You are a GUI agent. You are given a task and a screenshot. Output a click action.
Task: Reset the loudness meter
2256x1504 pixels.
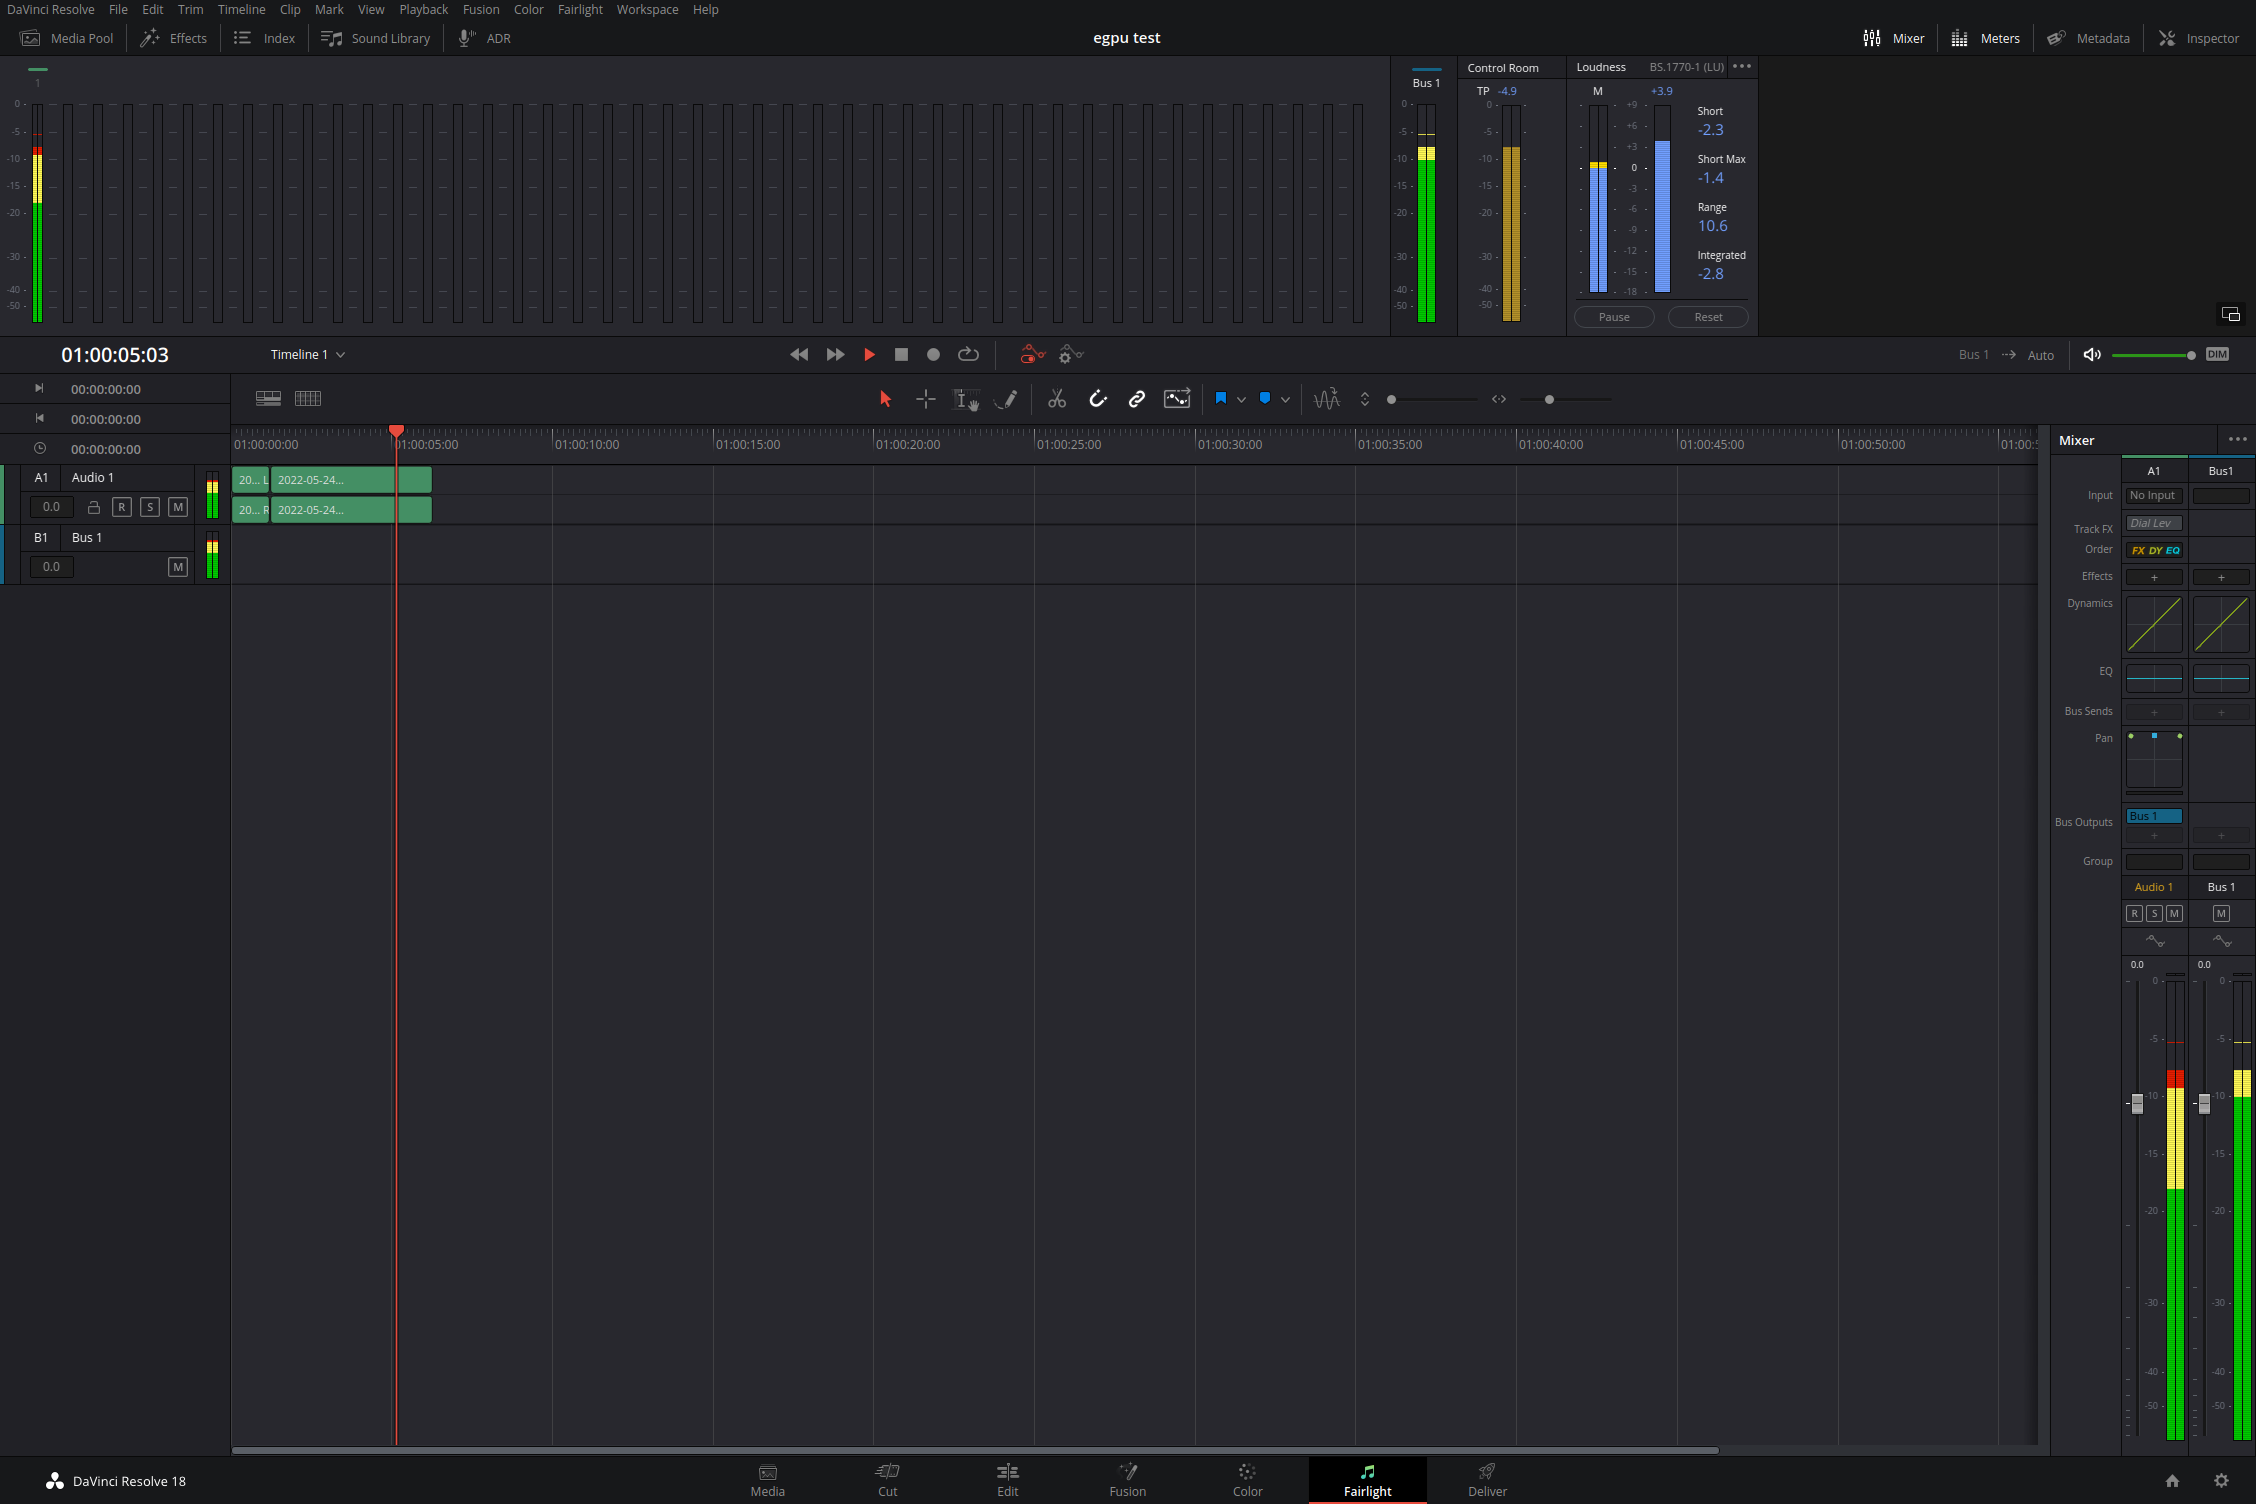1708,317
